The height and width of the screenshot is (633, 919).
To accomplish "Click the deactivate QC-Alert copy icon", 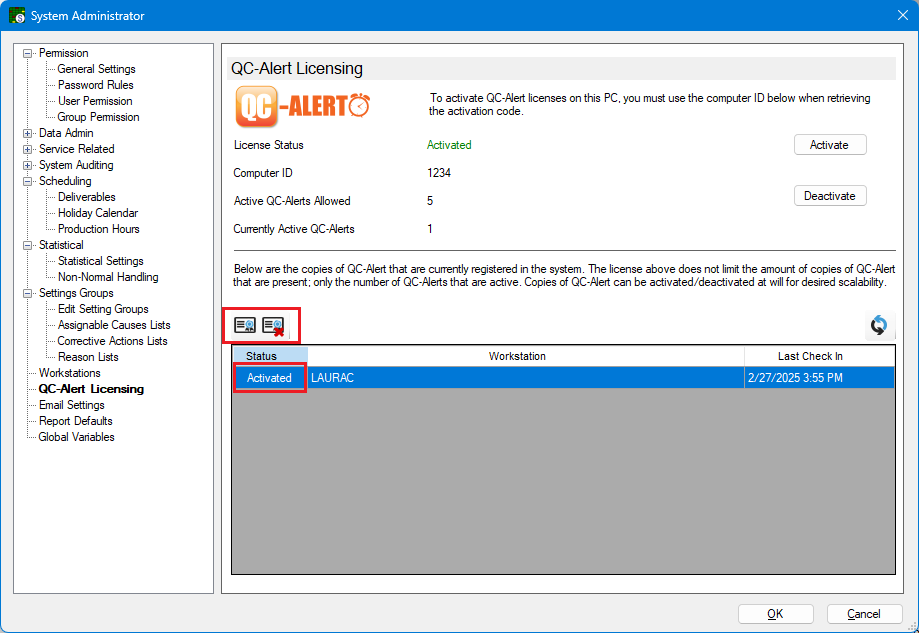I will [273, 325].
